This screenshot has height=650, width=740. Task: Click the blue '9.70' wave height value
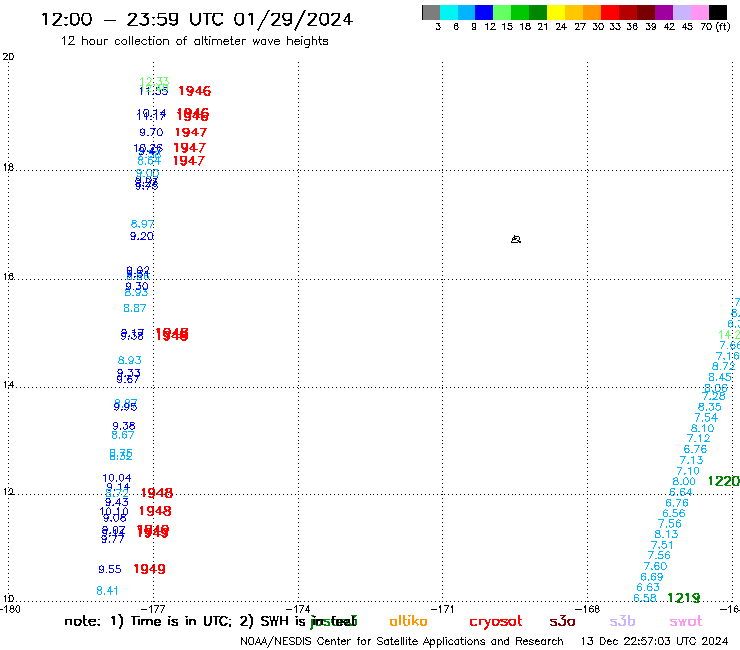pyautogui.click(x=151, y=133)
